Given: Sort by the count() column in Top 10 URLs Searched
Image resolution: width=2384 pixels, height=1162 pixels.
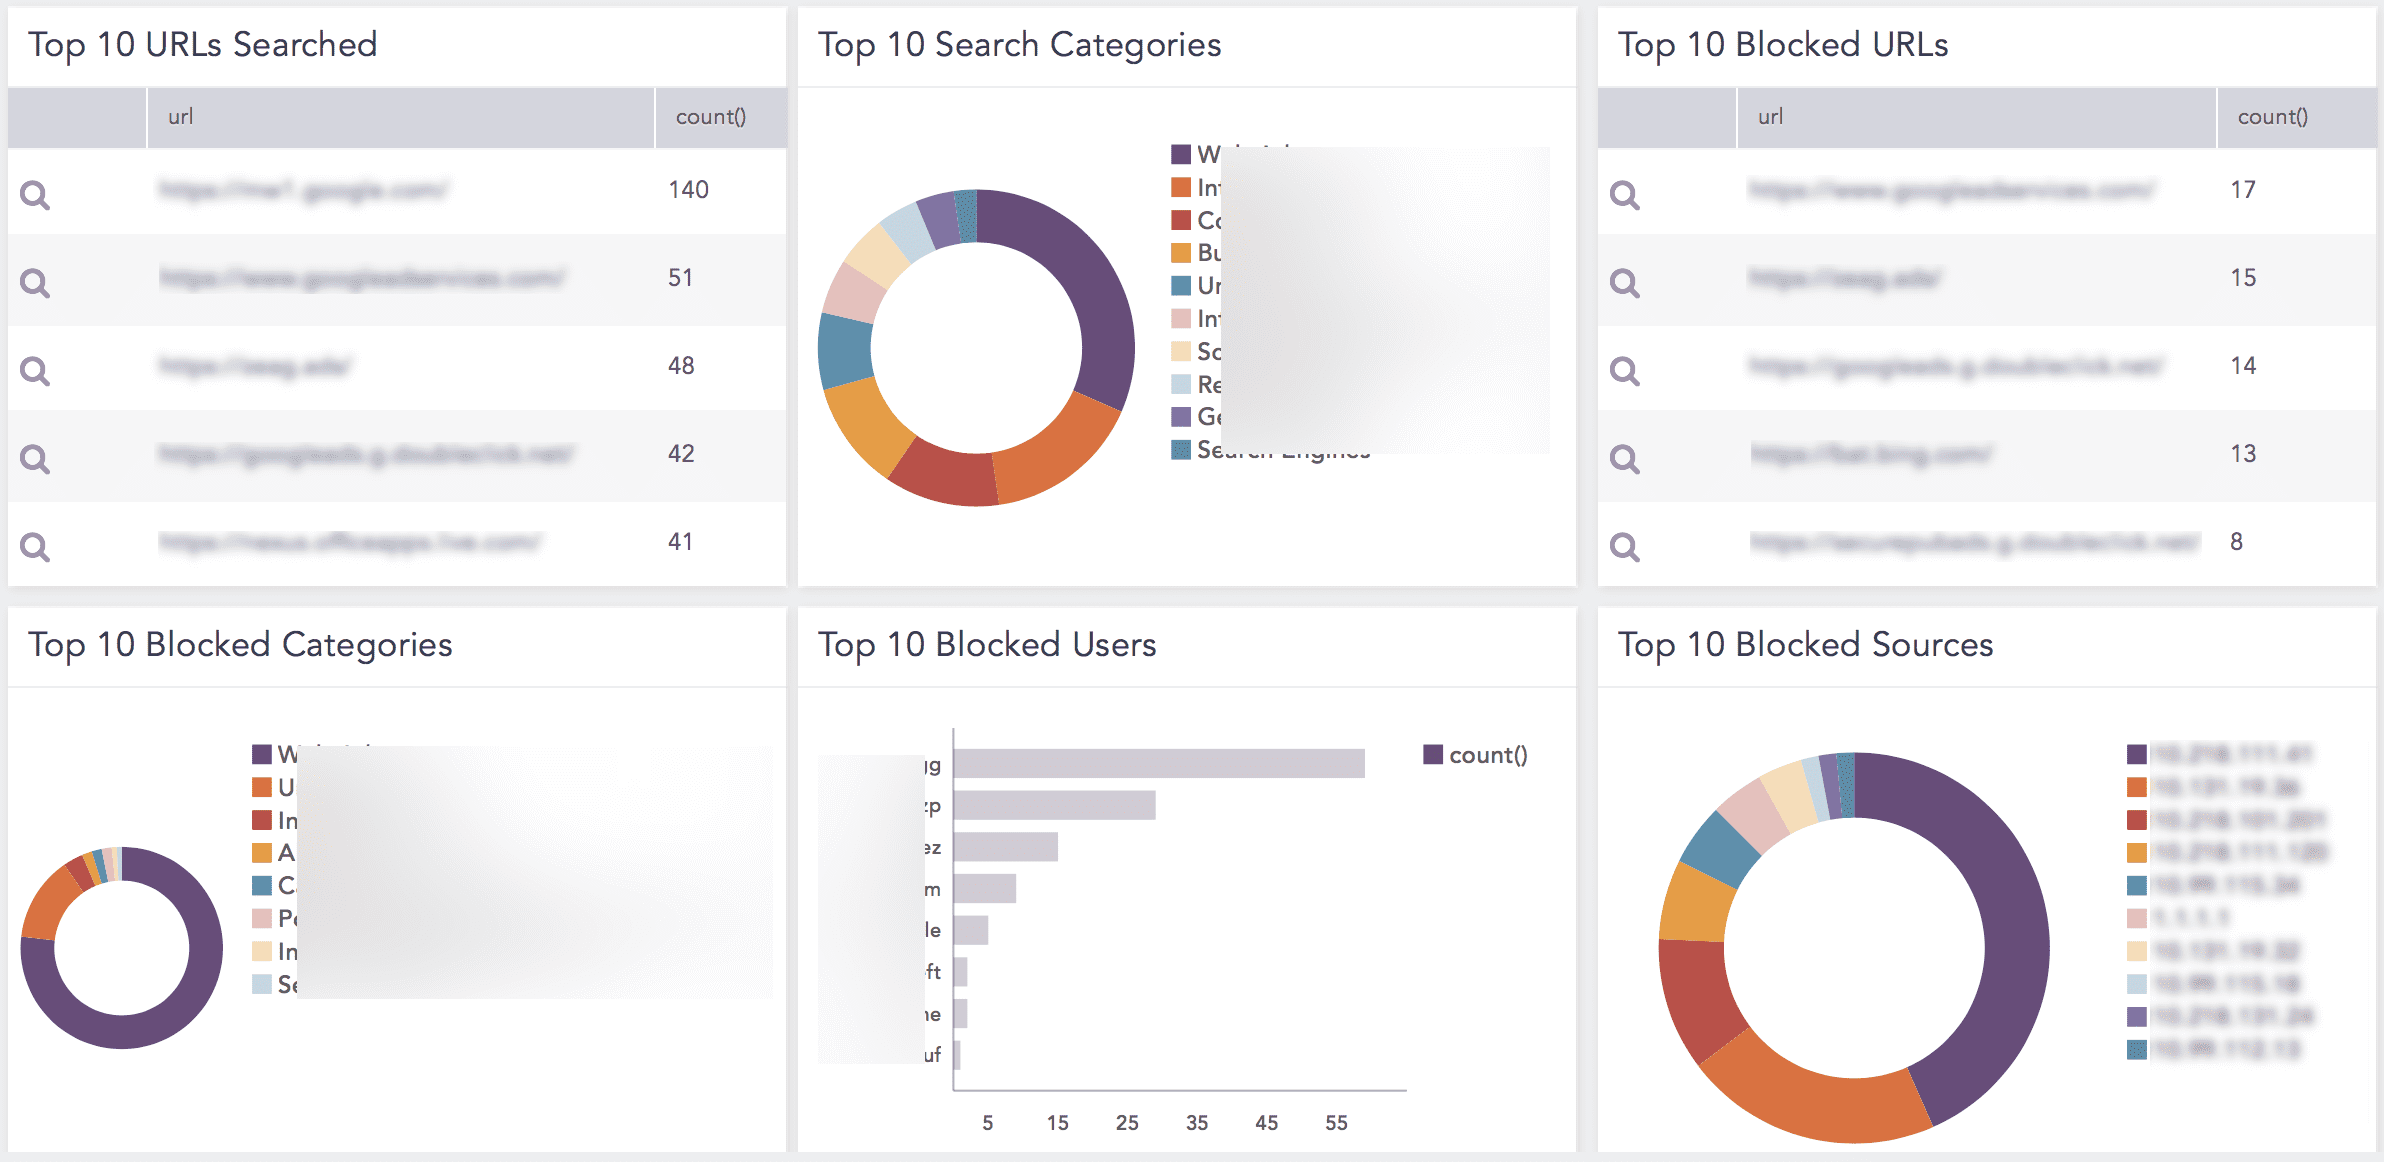Looking at the screenshot, I should 710,116.
